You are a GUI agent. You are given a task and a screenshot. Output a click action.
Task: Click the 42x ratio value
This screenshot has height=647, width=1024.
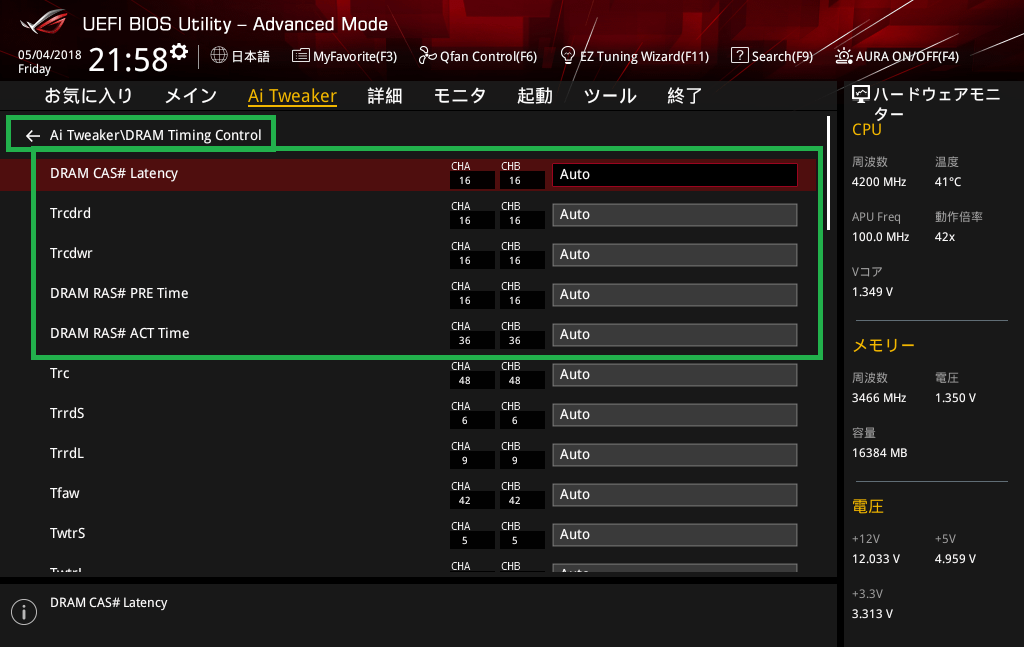[945, 237]
